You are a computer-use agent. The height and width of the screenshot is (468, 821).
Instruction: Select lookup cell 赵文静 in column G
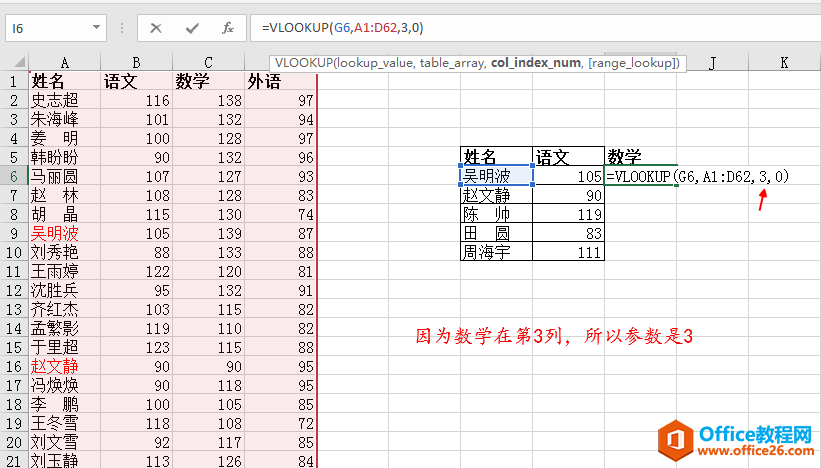(x=496, y=195)
